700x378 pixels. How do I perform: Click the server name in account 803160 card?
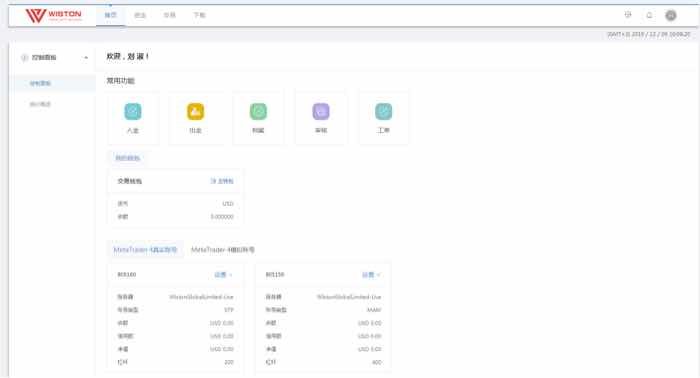tap(201, 297)
